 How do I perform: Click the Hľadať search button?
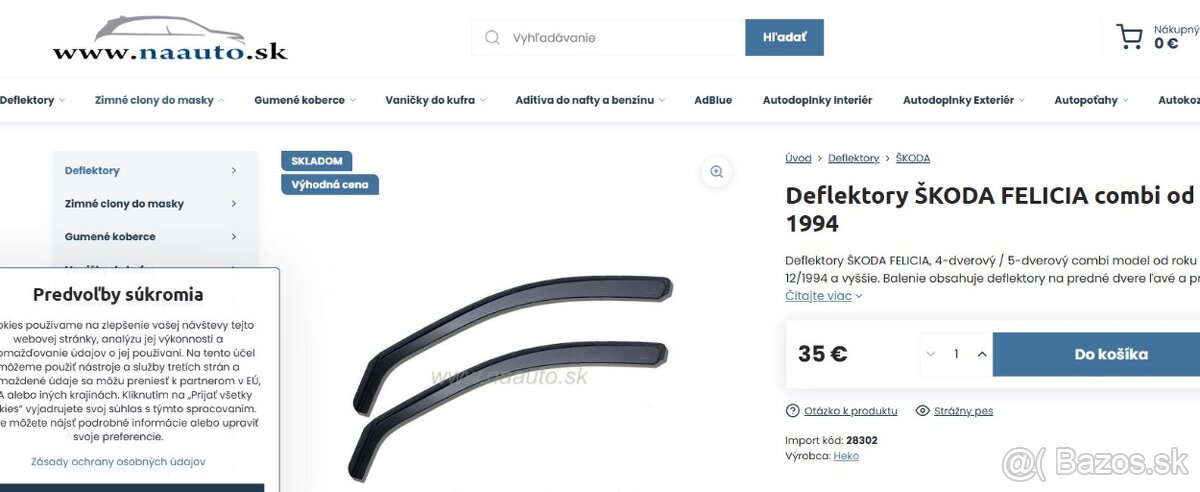click(784, 37)
